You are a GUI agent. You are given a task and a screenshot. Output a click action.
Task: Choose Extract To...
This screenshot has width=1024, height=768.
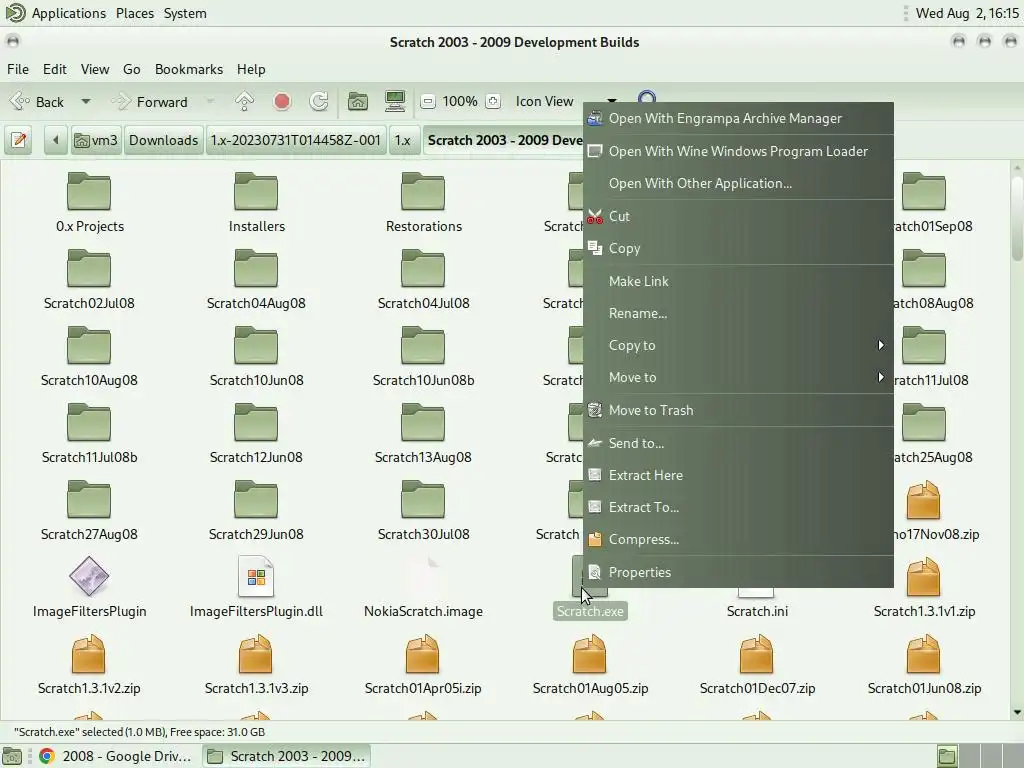point(738,507)
